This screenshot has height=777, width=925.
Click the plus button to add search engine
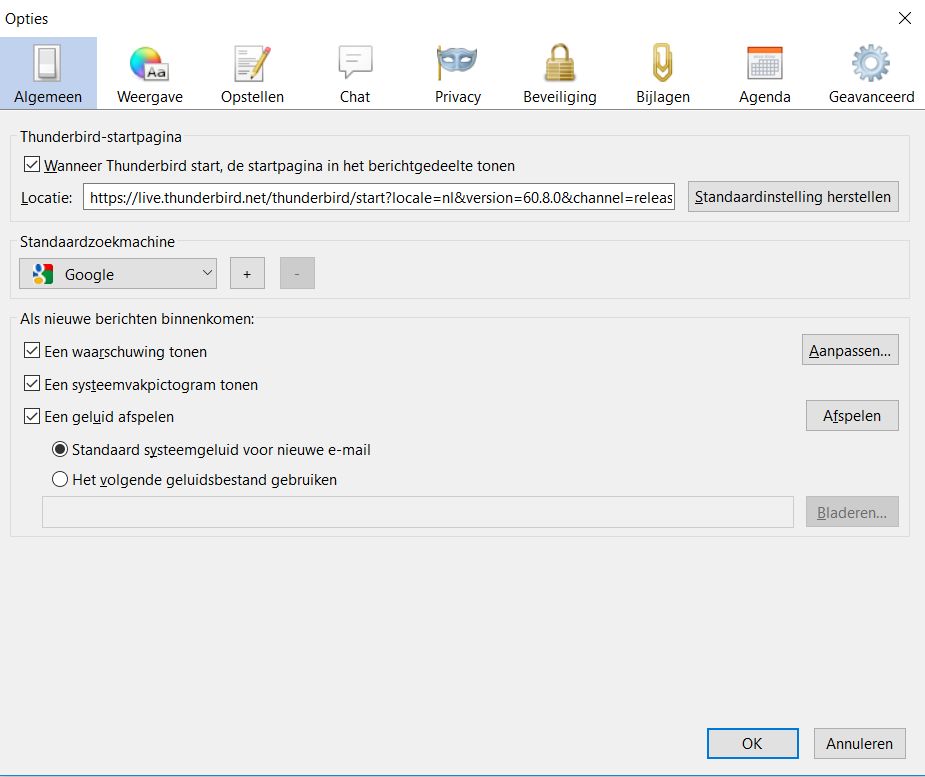coord(247,274)
